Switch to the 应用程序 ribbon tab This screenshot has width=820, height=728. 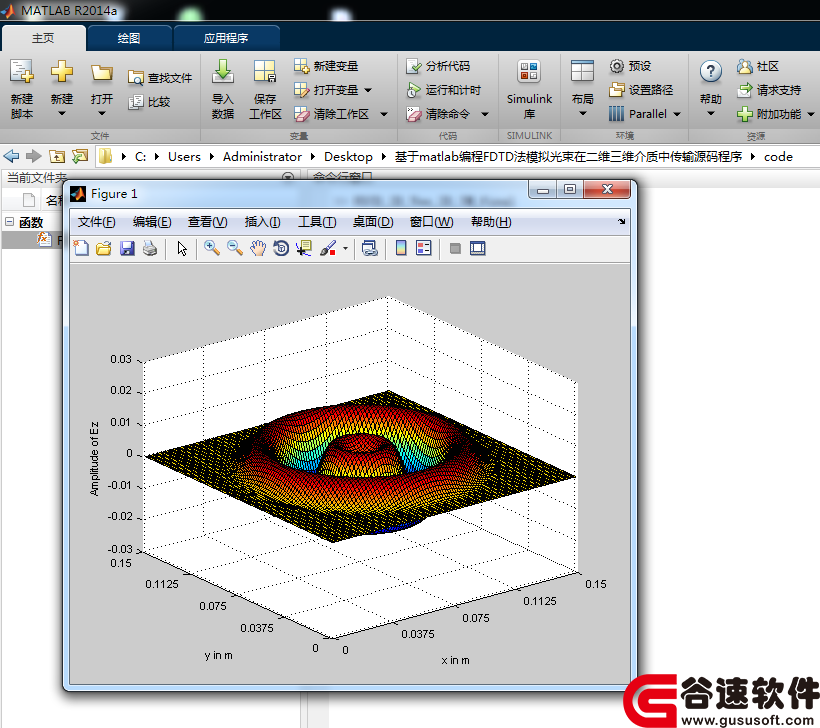point(226,38)
